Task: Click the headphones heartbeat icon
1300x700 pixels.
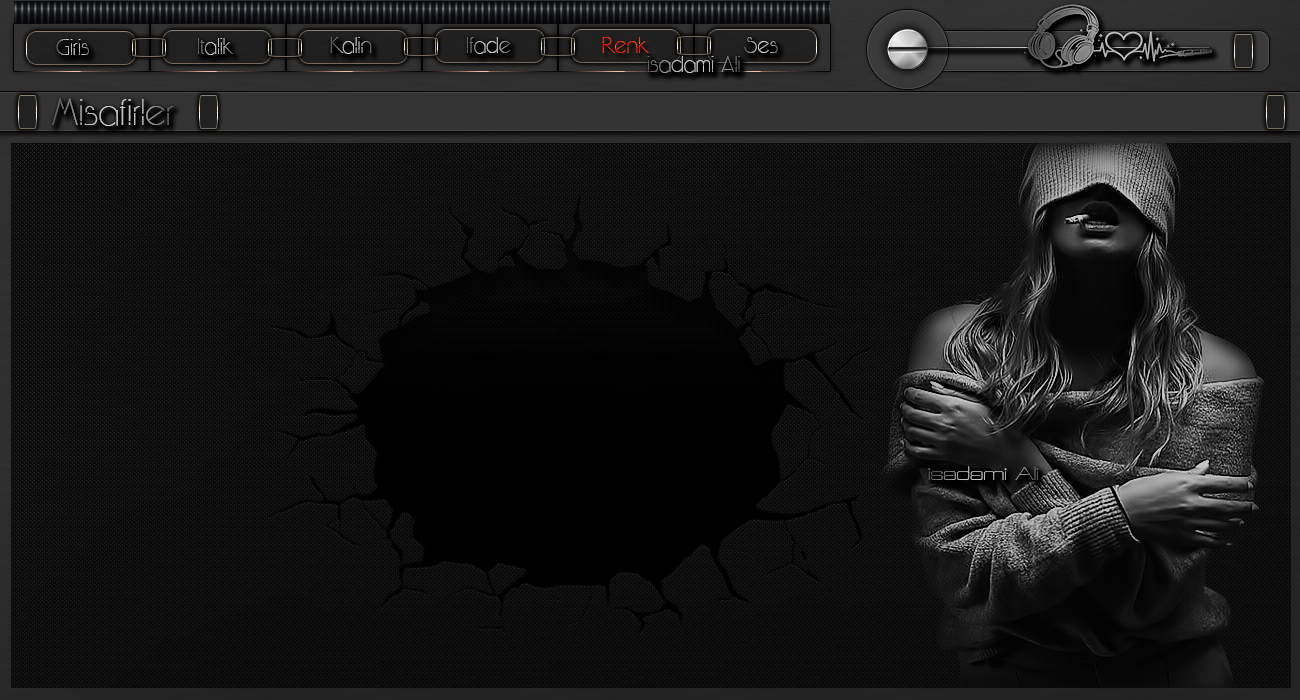Action: pos(1120,38)
